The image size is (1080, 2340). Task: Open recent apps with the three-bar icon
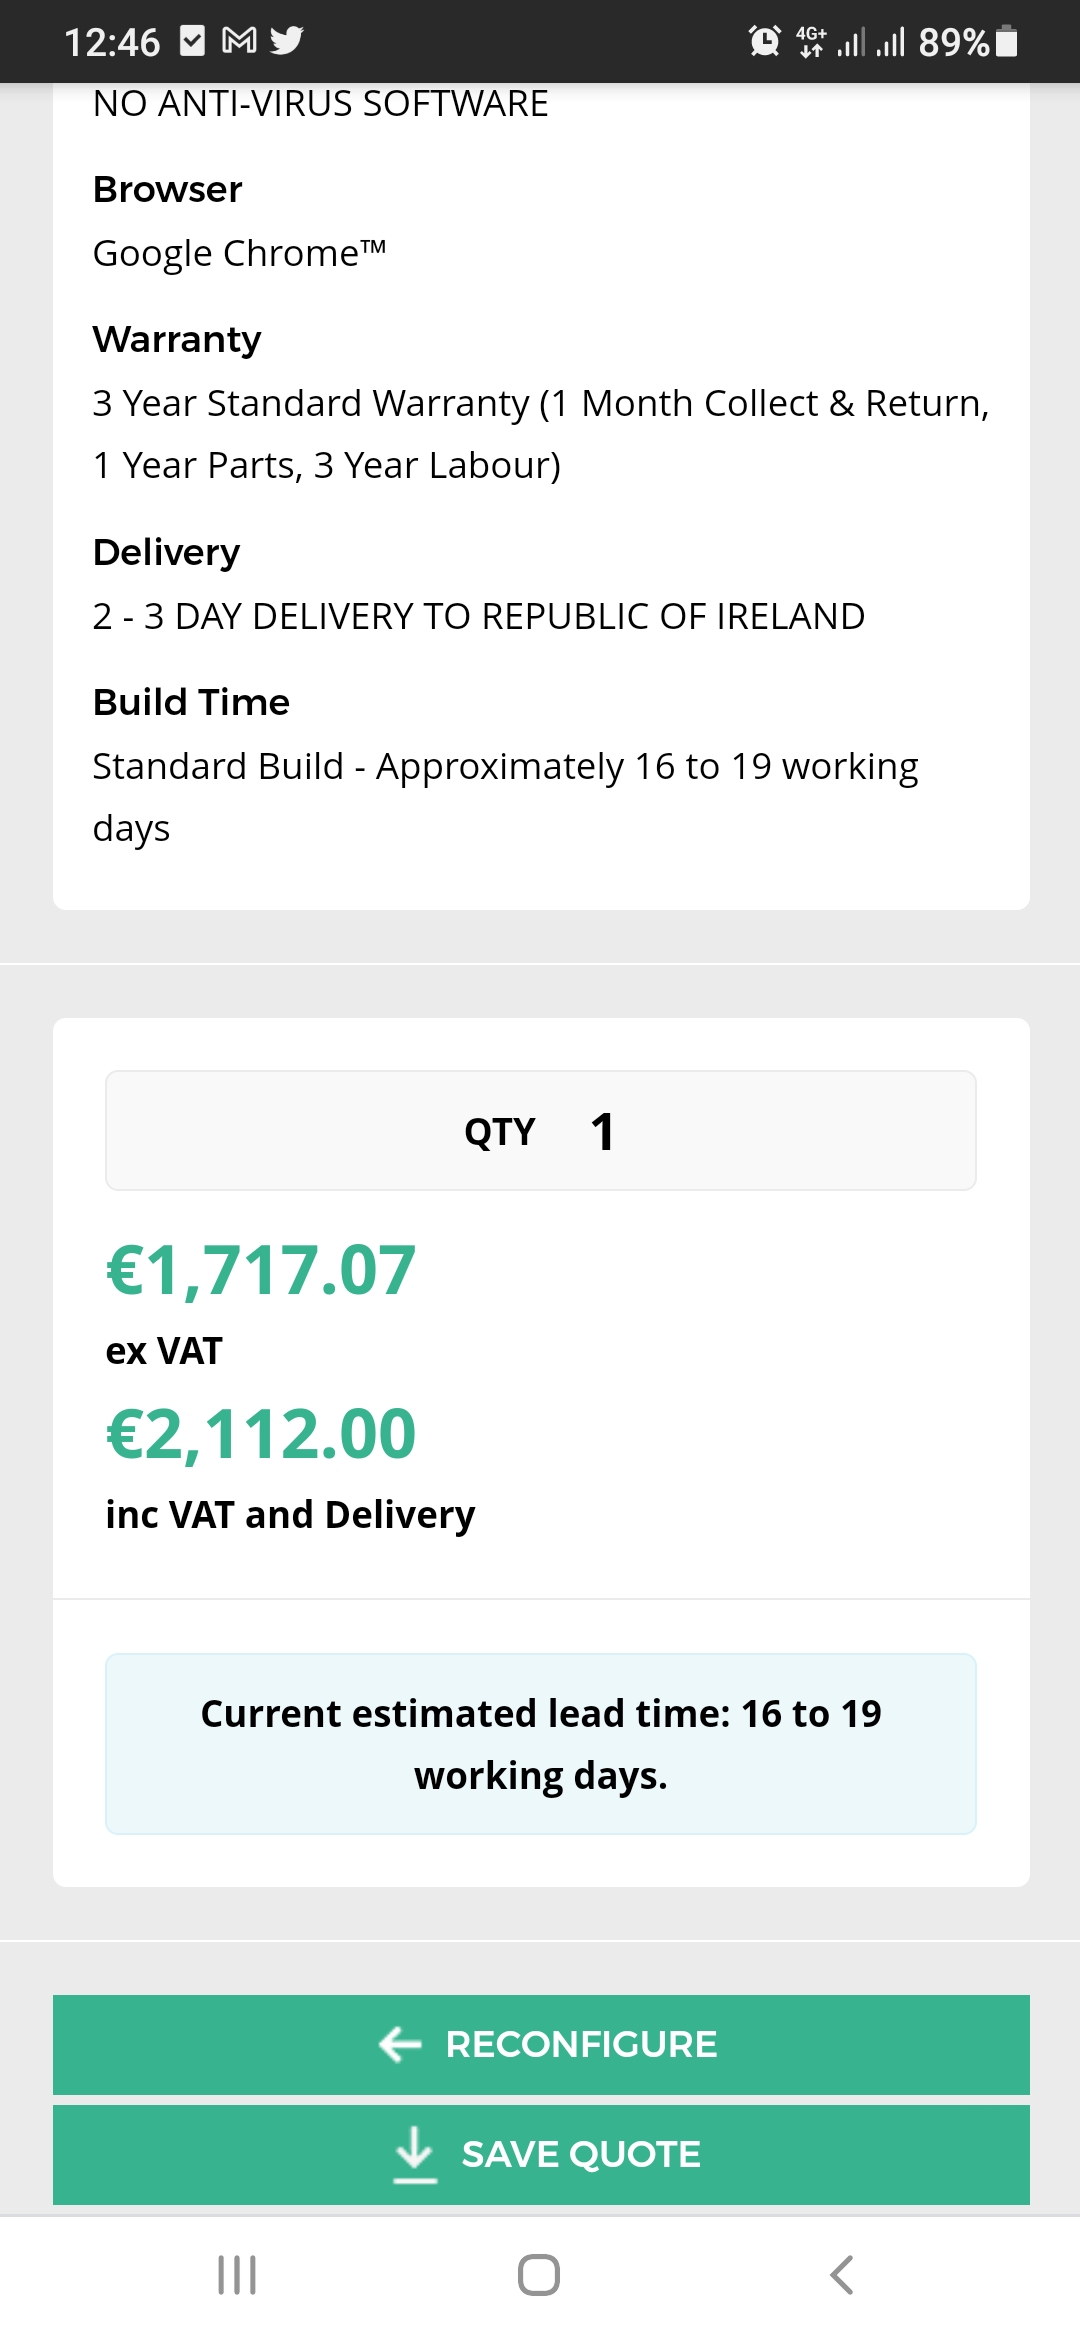237,2275
